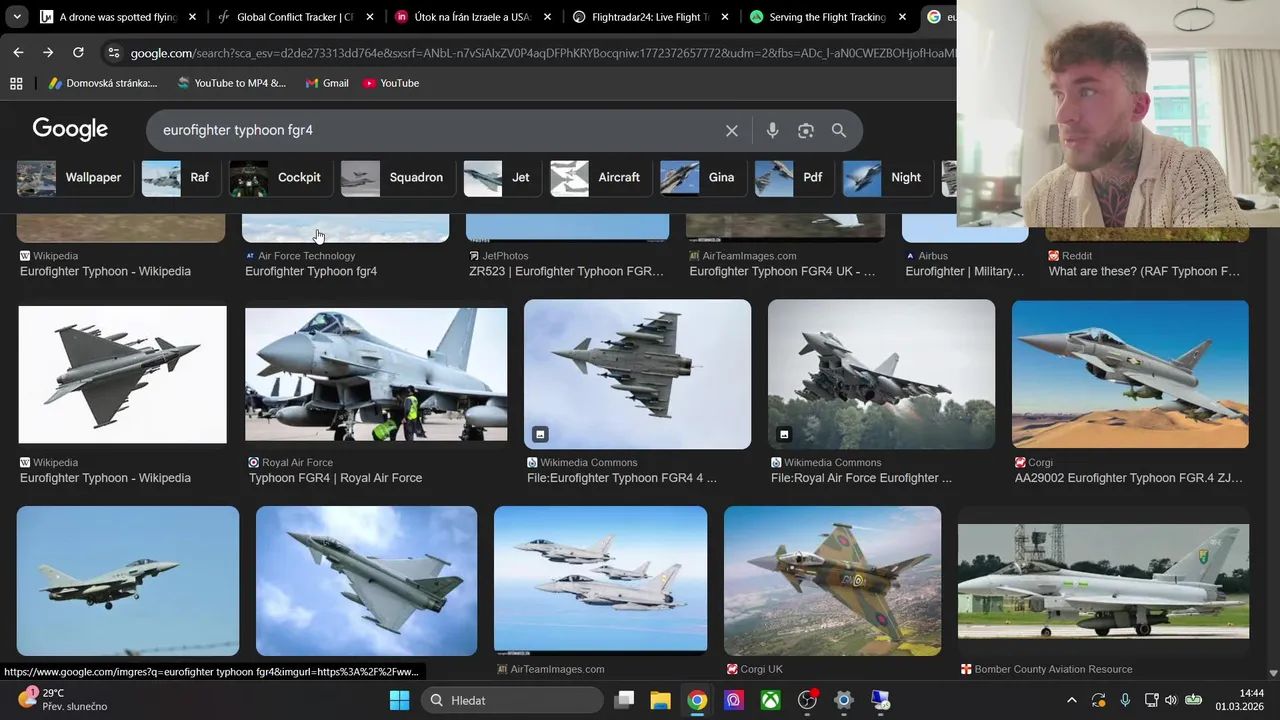Click the Google logo

pos(70,130)
